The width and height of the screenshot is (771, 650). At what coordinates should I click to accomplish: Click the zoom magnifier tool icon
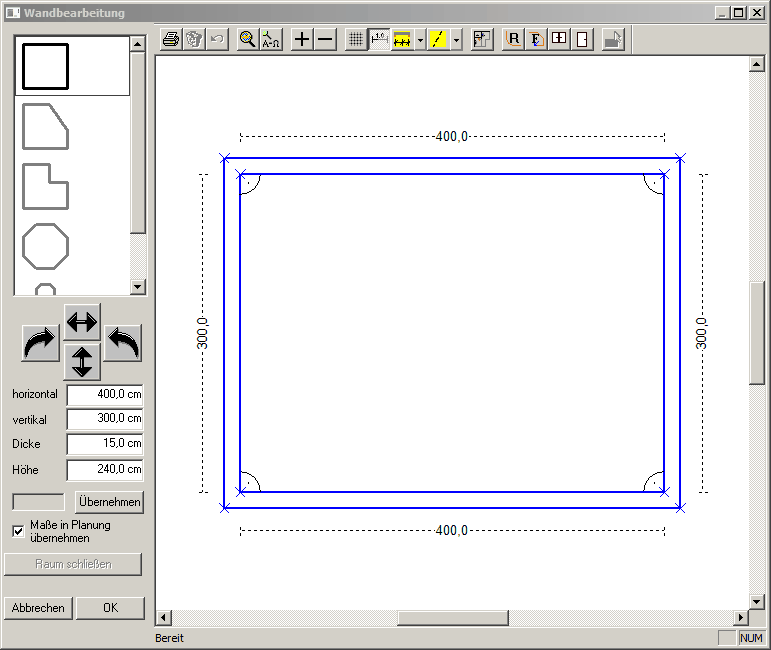[x=247, y=39]
